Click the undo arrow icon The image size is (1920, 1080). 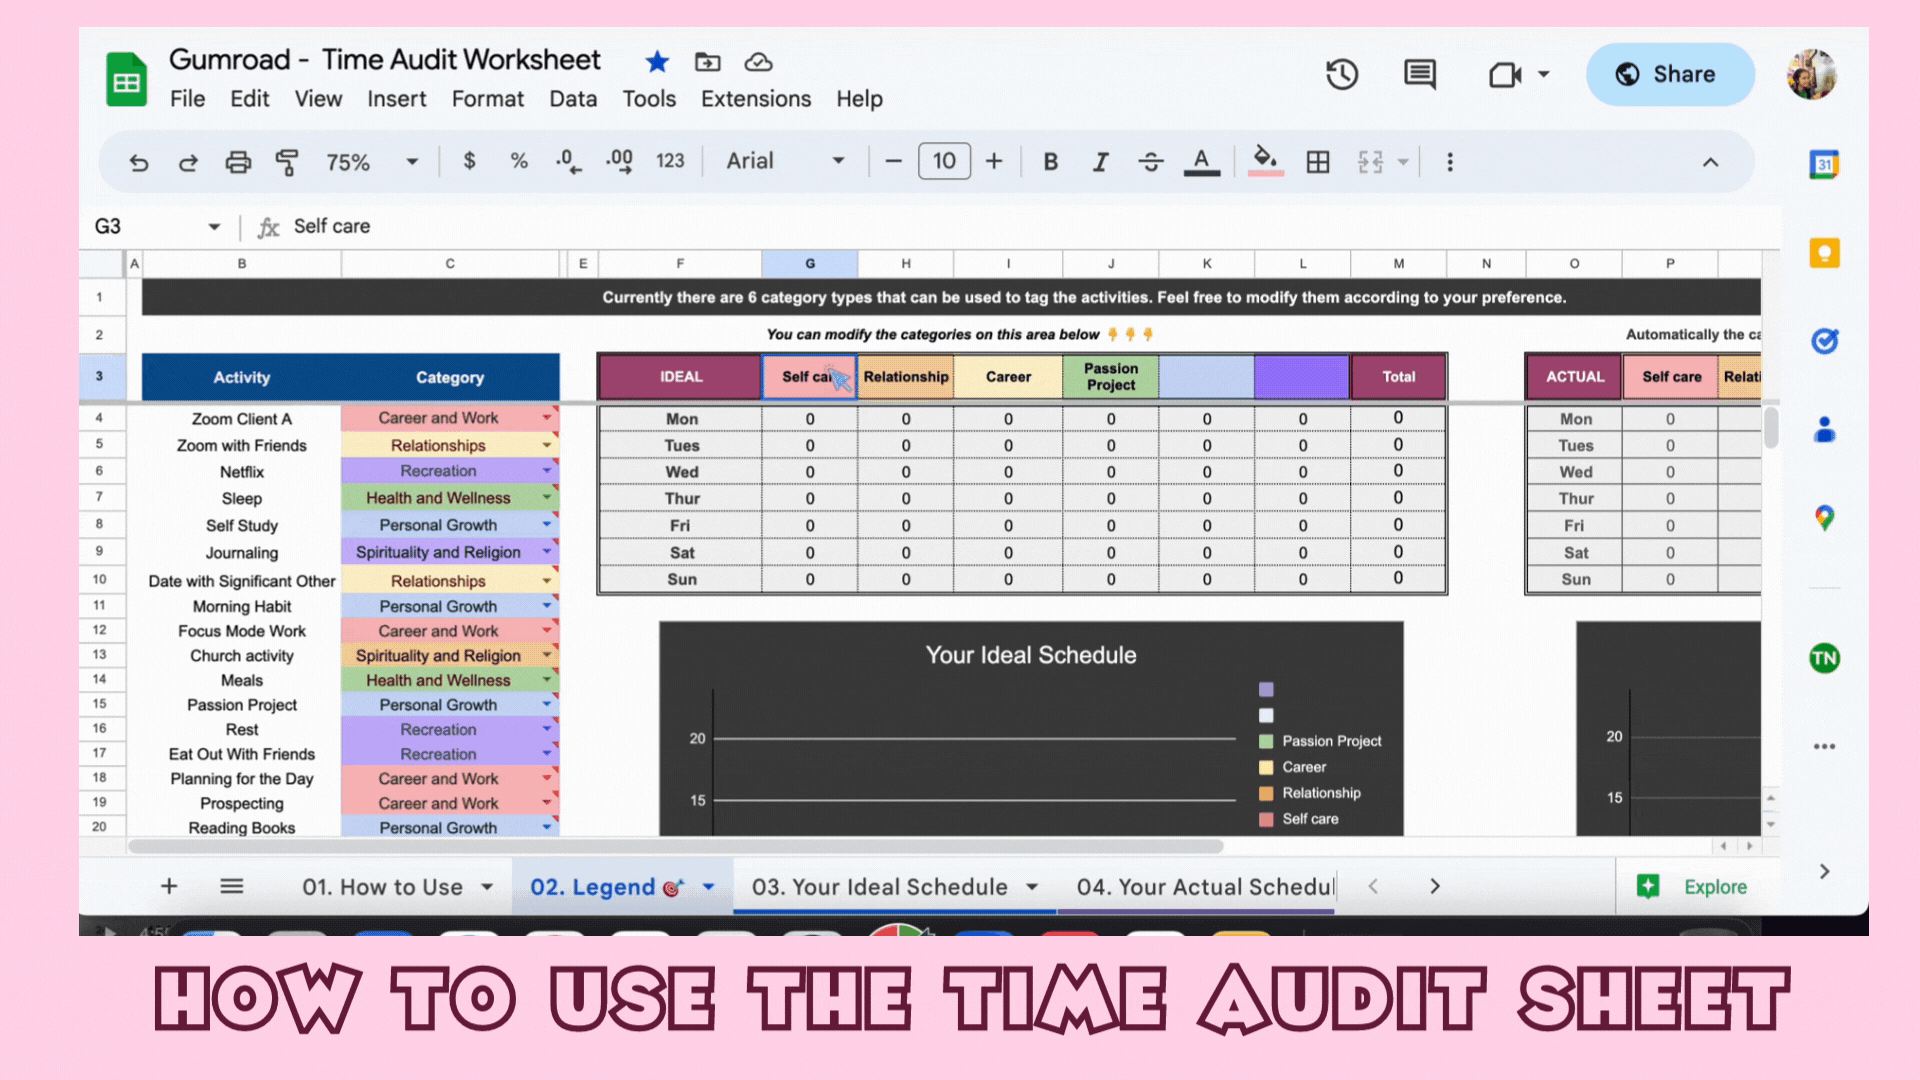(x=139, y=162)
